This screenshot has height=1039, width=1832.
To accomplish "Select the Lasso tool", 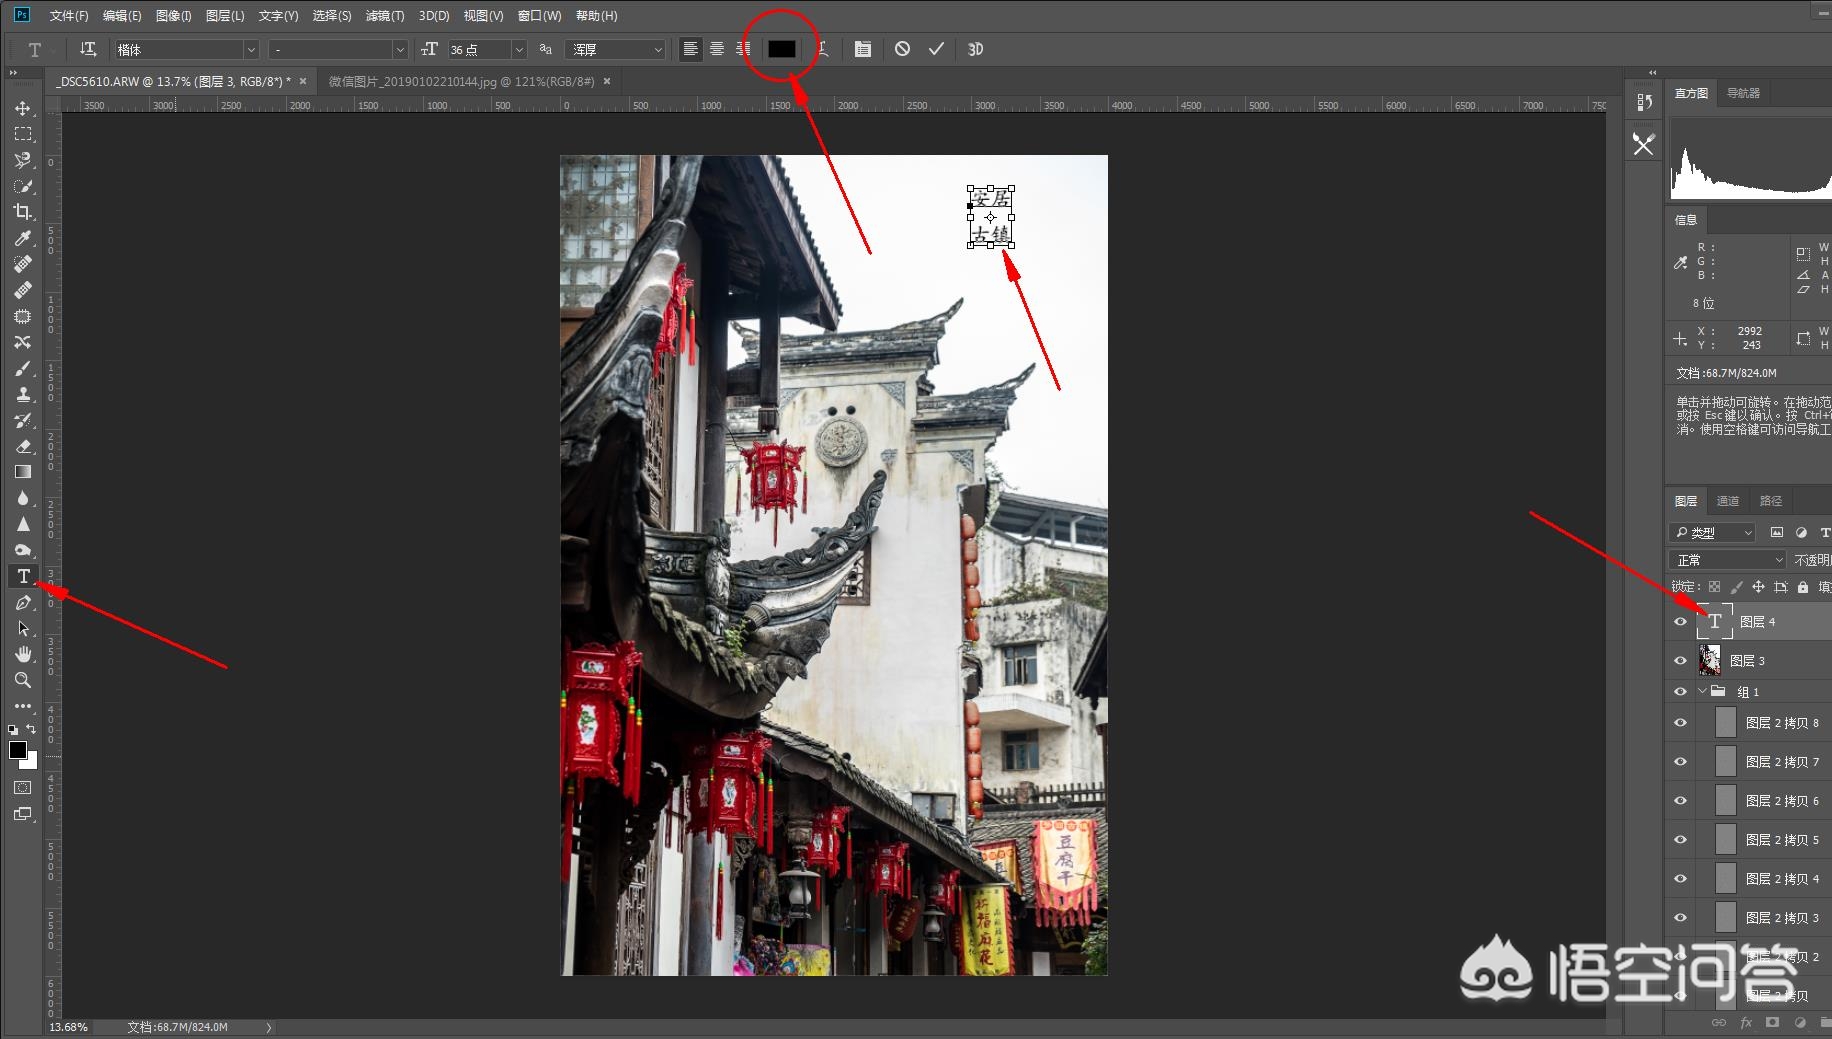I will tap(23, 160).
